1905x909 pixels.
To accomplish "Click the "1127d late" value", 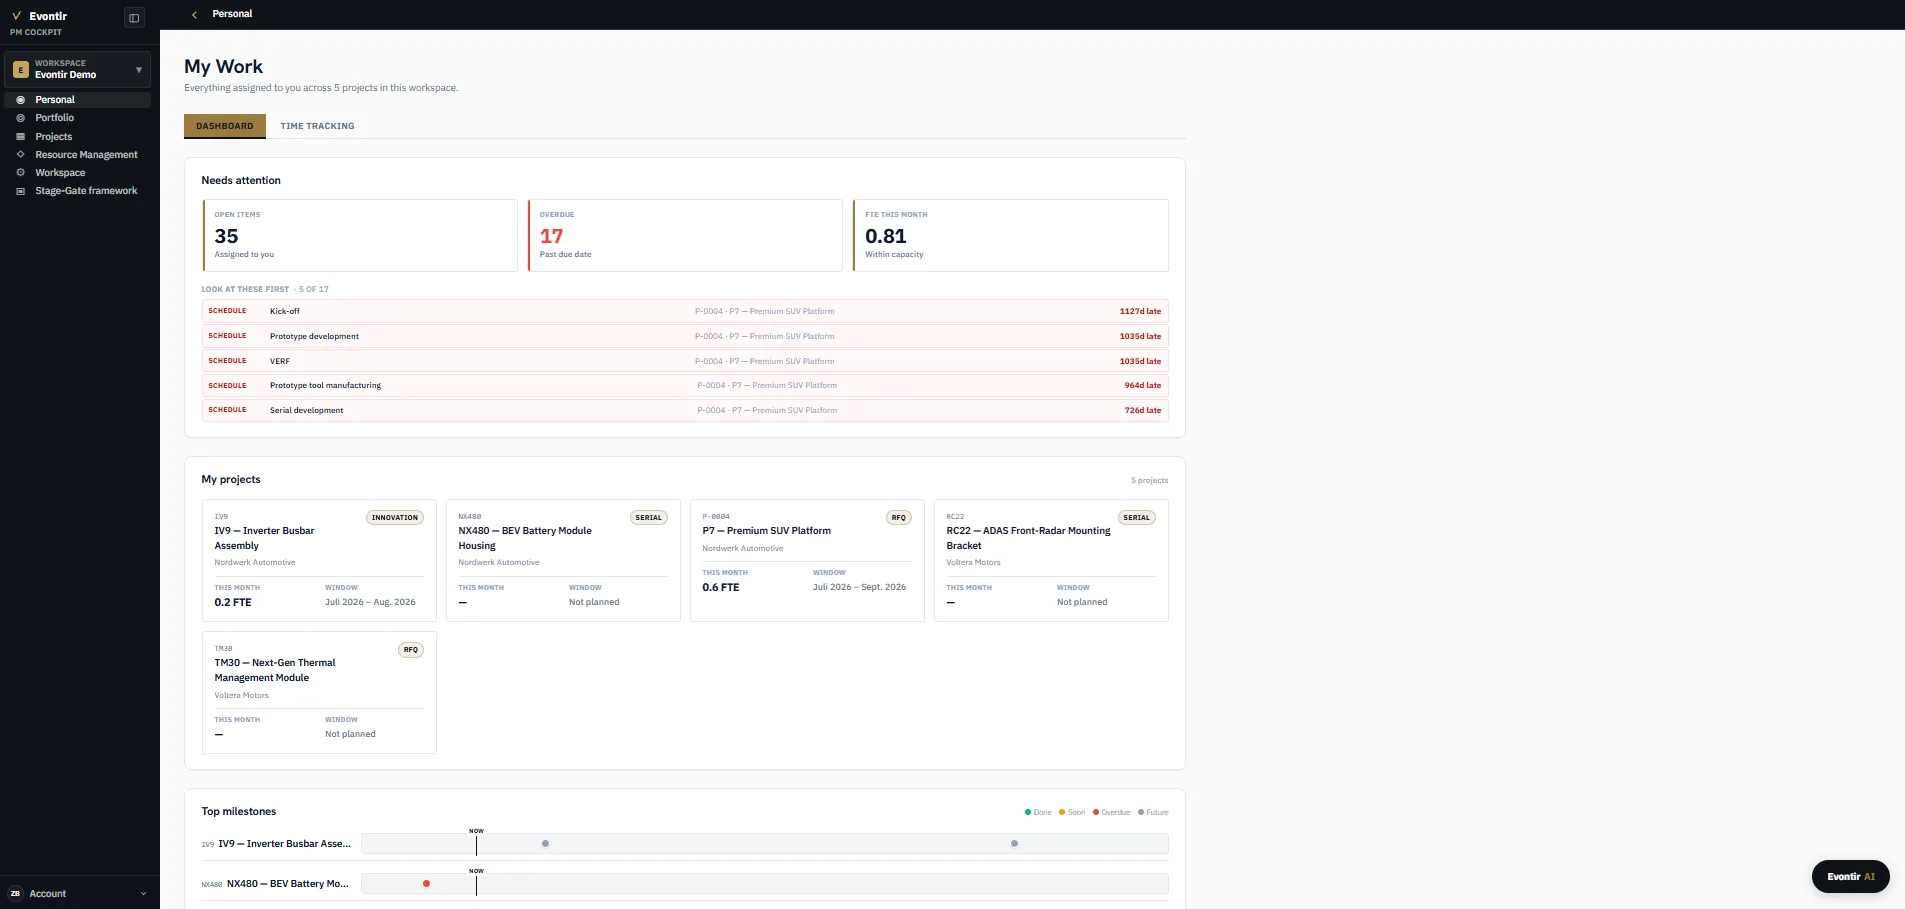I will pos(1140,312).
